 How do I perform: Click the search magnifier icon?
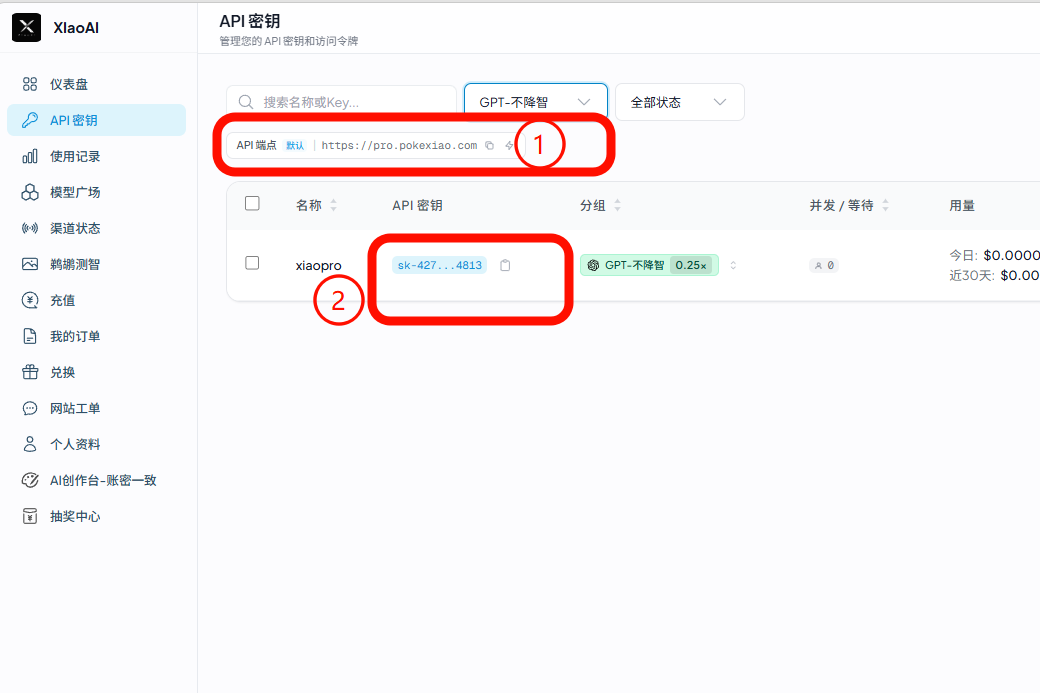246,102
